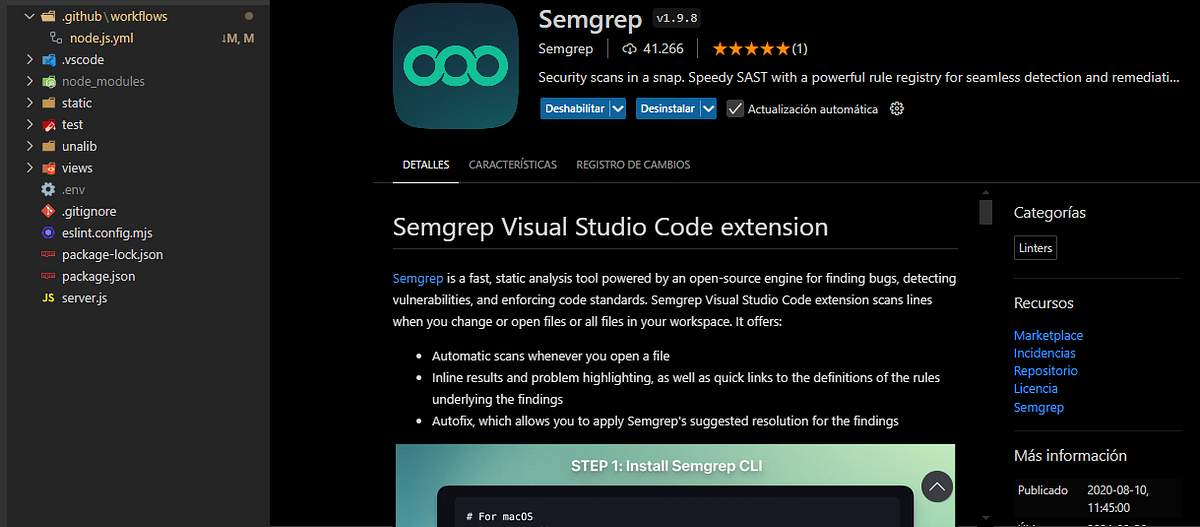Click the five-star rating icons

point(751,48)
